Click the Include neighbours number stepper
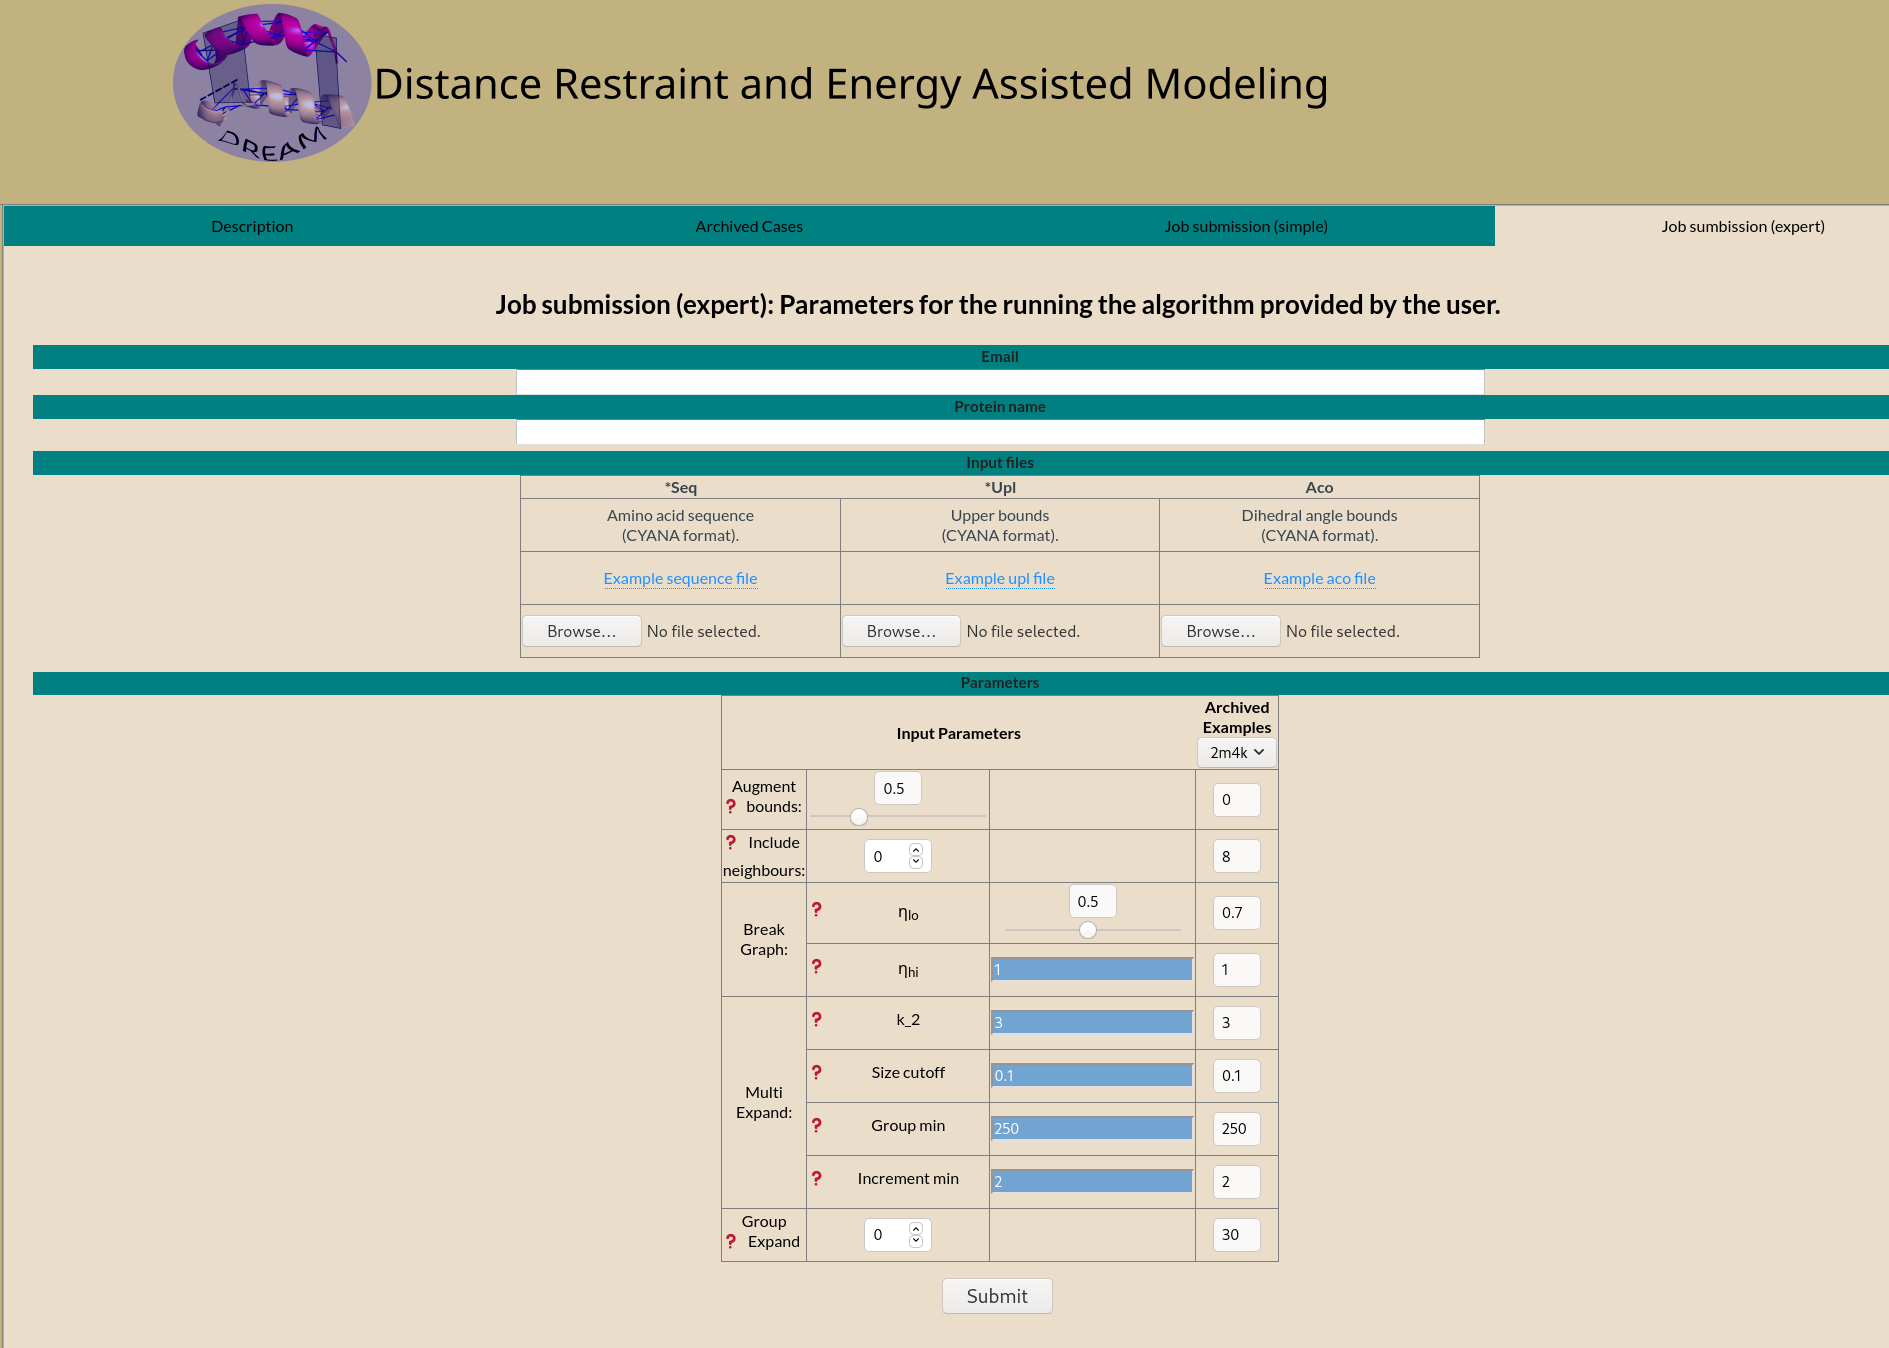Screen dimensions: 1889x1348 click(x=897, y=856)
